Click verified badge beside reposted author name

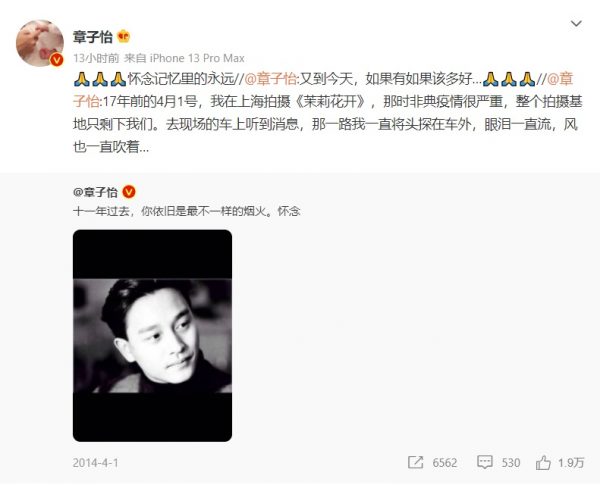coord(129,192)
